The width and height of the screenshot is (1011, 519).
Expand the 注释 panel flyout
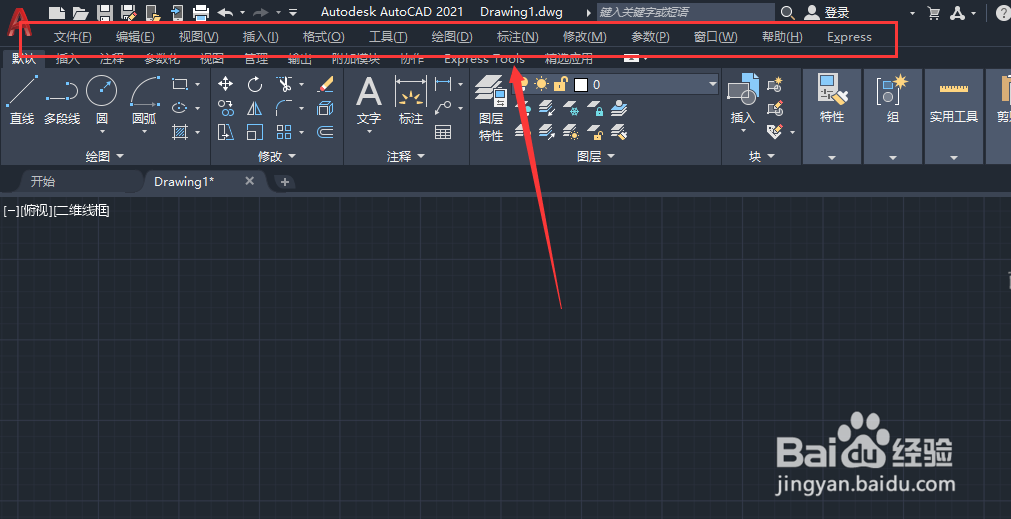pos(406,156)
